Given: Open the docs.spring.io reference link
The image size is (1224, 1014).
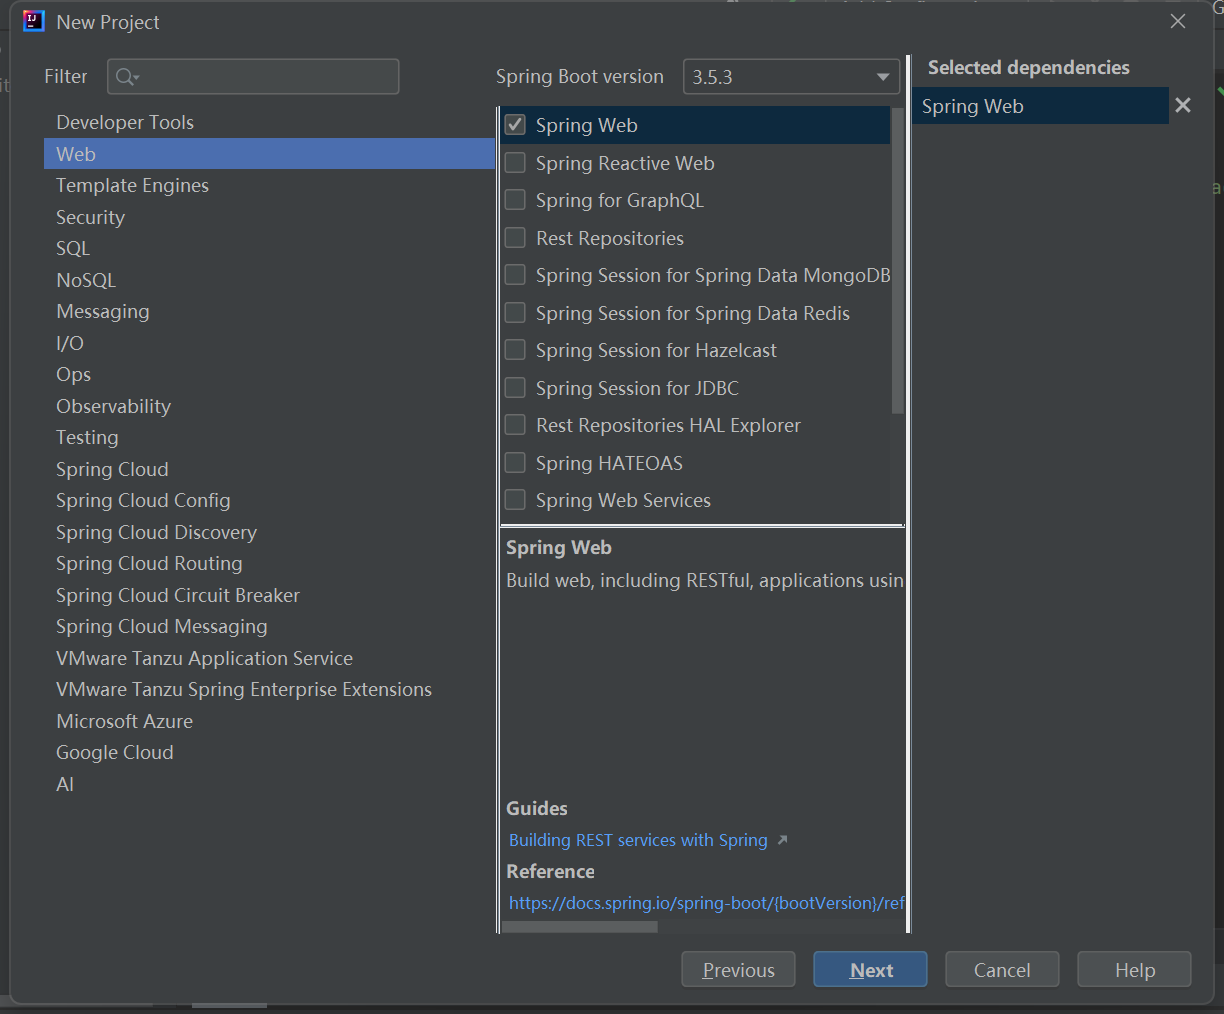Looking at the screenshot, I should click(x=706, y=903).
